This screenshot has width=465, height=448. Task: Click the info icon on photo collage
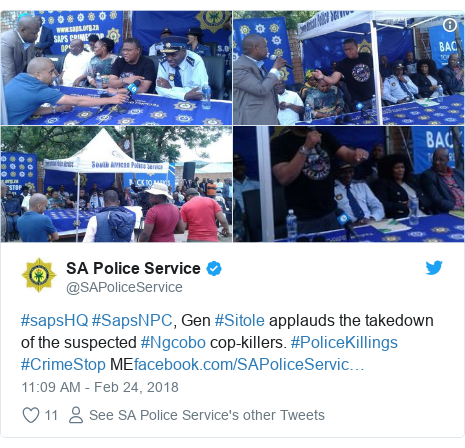click(x=450, y=25)
